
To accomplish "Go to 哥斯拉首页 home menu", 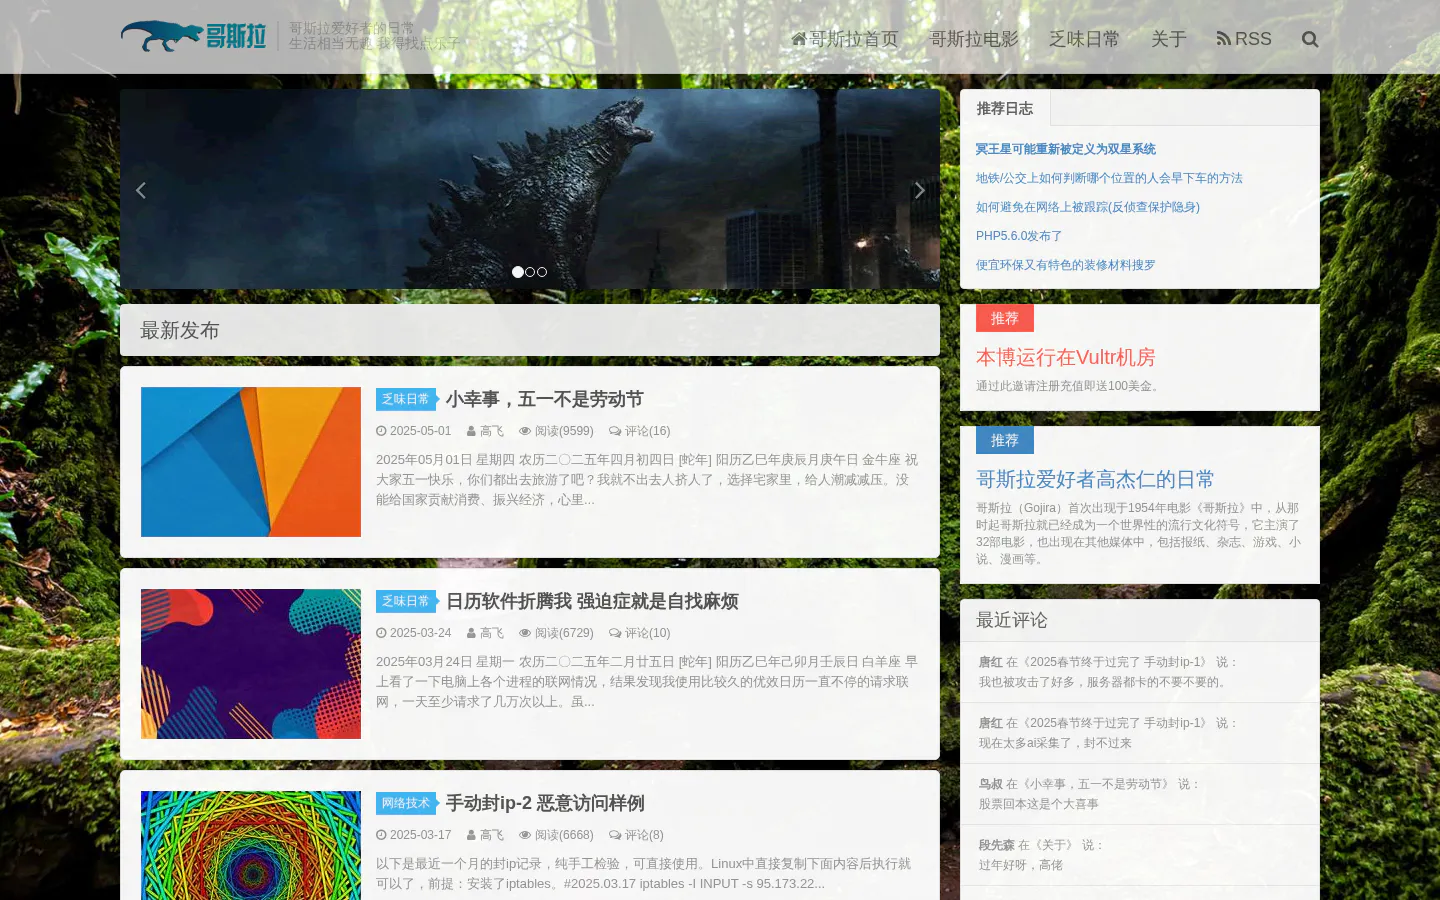I will pyautogui.click(x=845, y=38).
